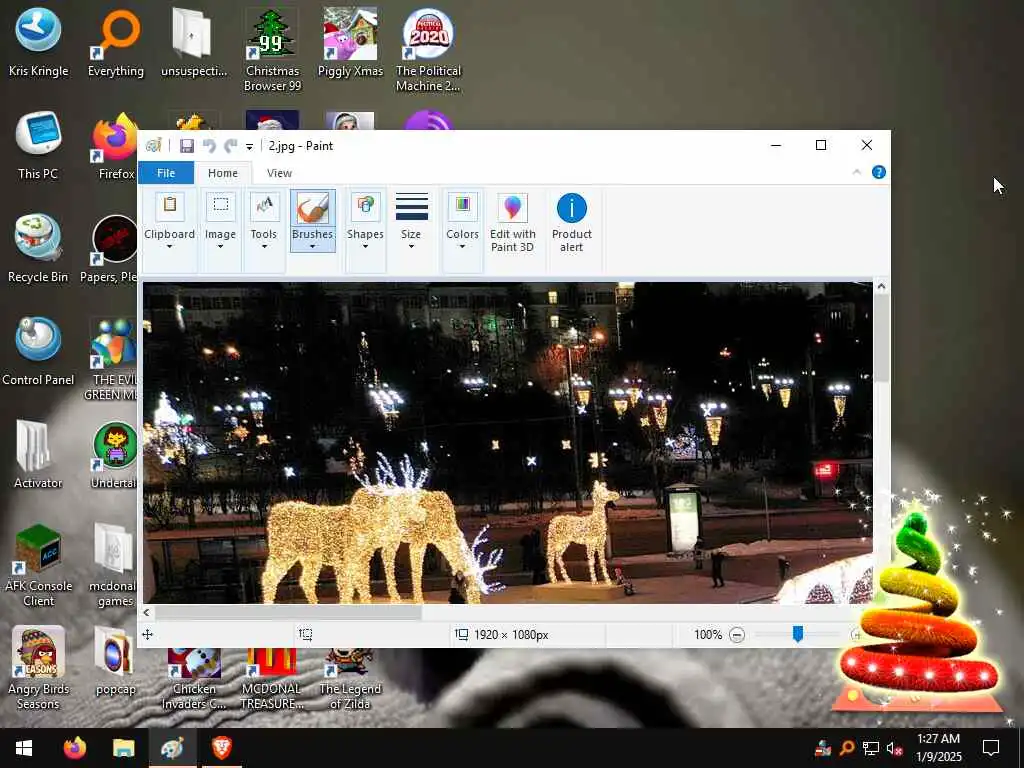Select The Political Machine 2020 icon
Screen dimensions: 1024x768
point(428,50)
